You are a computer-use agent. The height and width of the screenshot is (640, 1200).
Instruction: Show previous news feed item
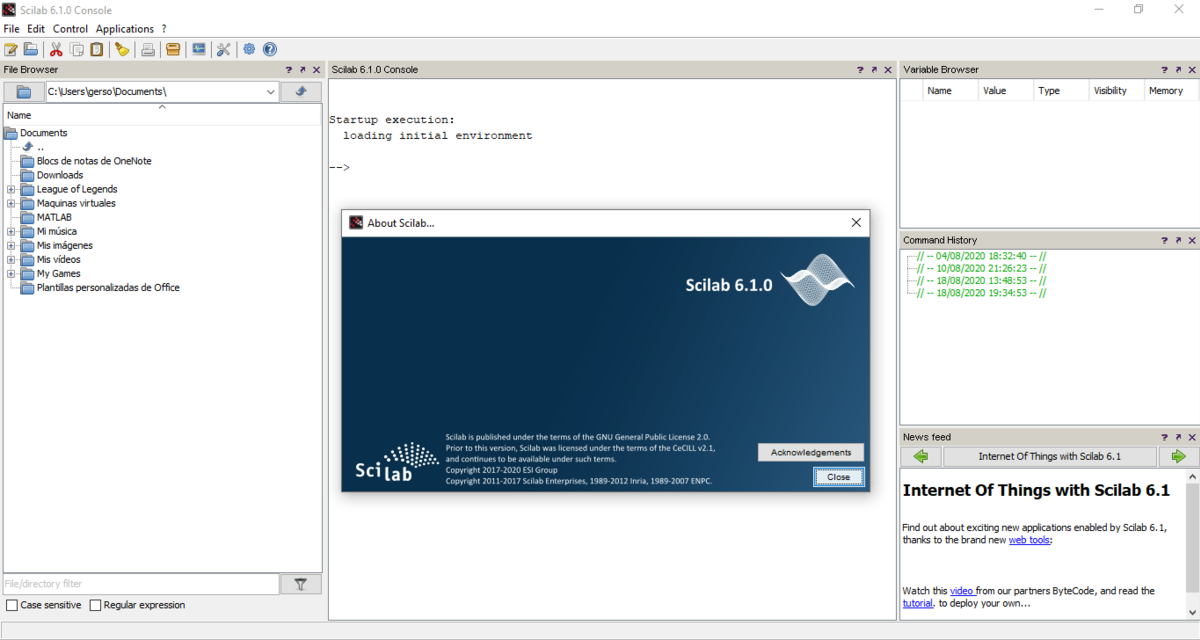click(x=921, y=456)
